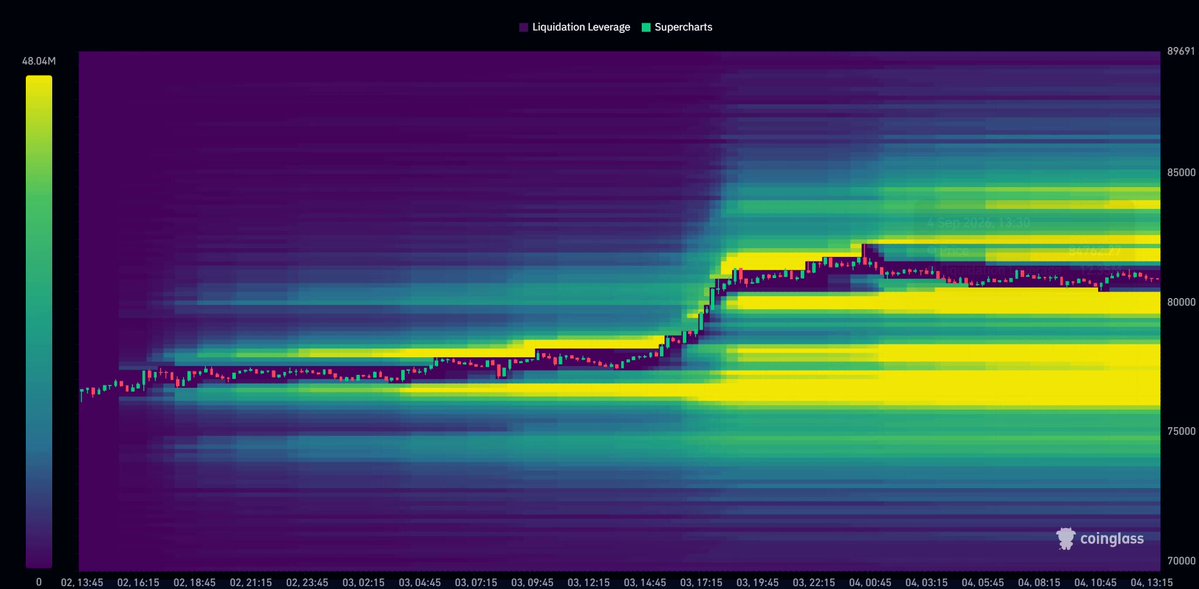1199x589 pixels.
Task: Select the 02, 13:45 time axis label
Action: (83, 582)
